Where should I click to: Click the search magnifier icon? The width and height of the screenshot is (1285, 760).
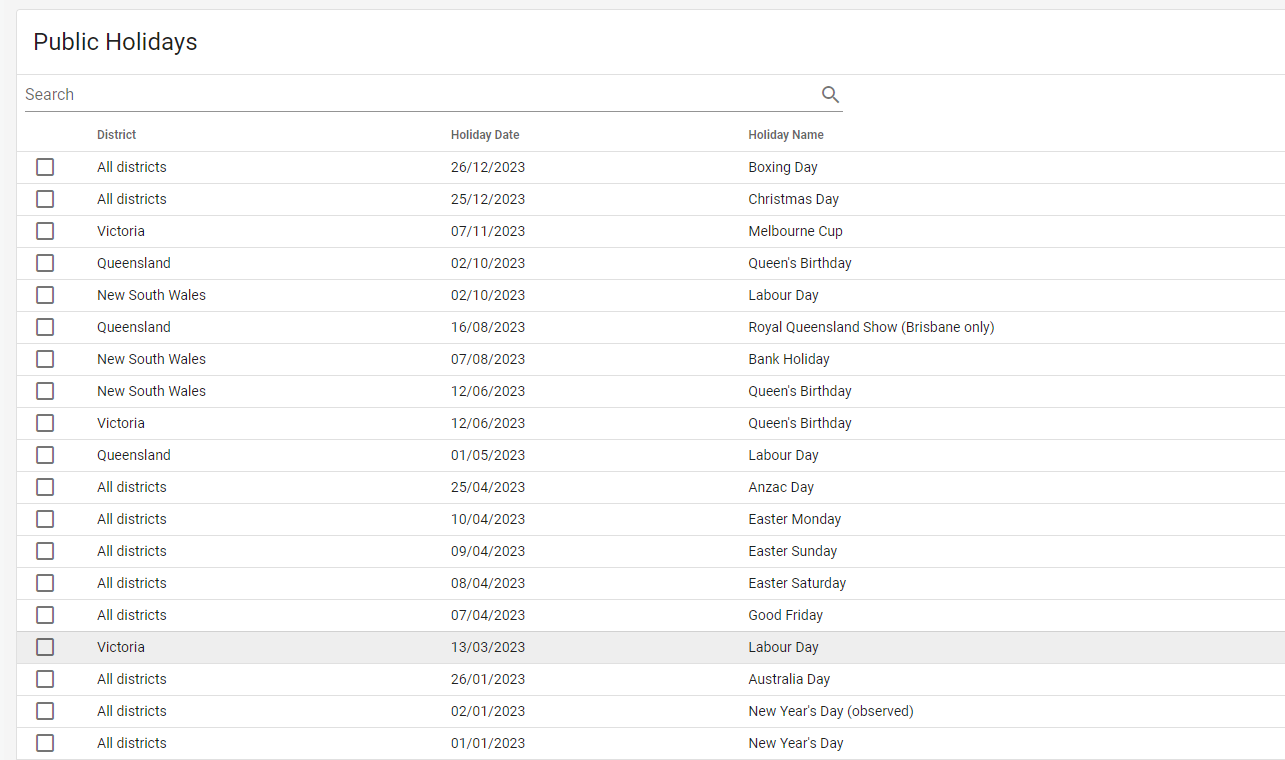click(x=830, y=95)
